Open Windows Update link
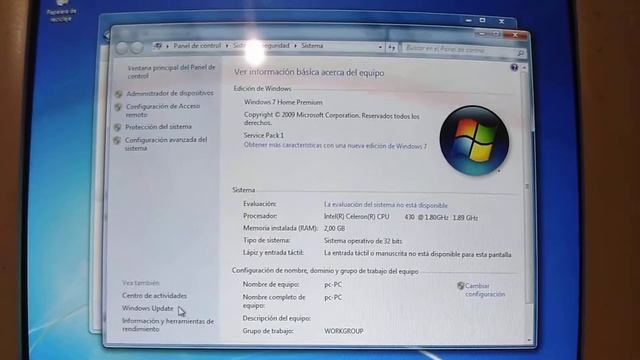Viewport: 640px width, 360px height. pyautogui.click(x=148, y=308)
